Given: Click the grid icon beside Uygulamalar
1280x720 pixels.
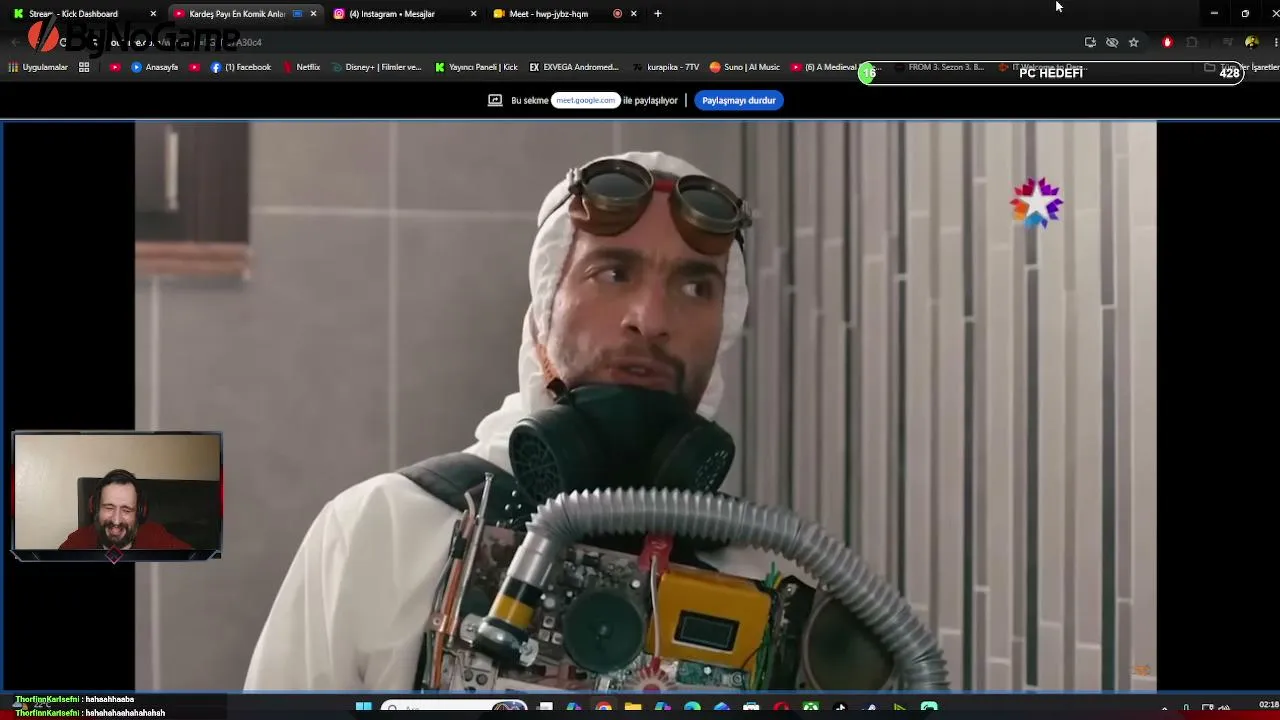Looking at the screenshot, I should tap(84, 67).
